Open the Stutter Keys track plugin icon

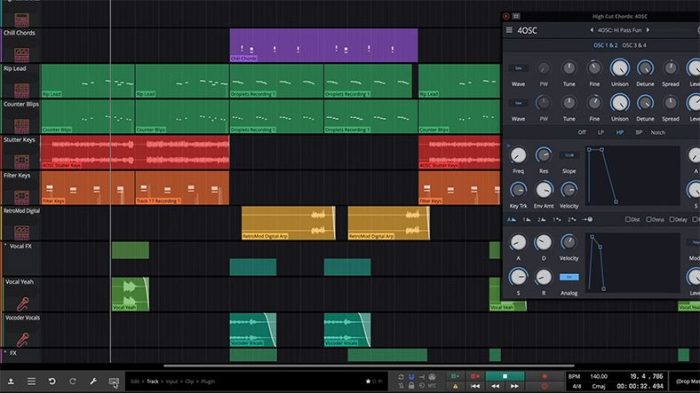21,161
